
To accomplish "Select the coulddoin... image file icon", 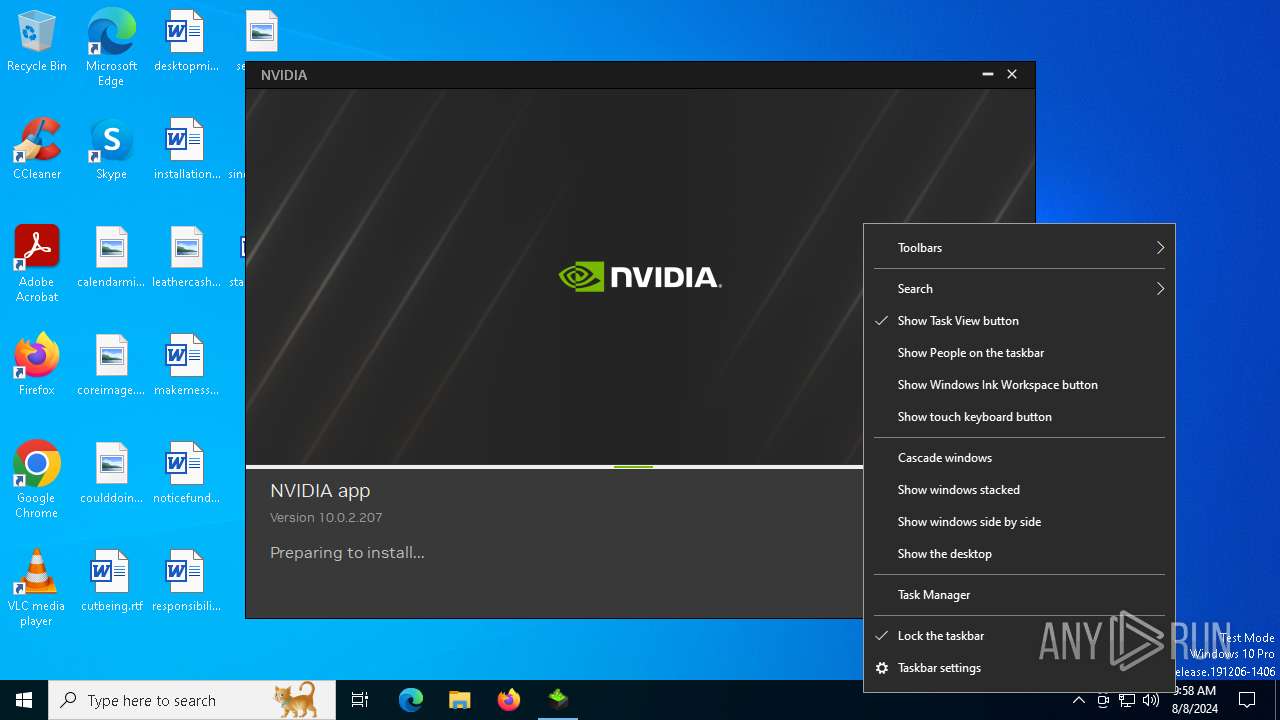I will click(x=111, y=474).
